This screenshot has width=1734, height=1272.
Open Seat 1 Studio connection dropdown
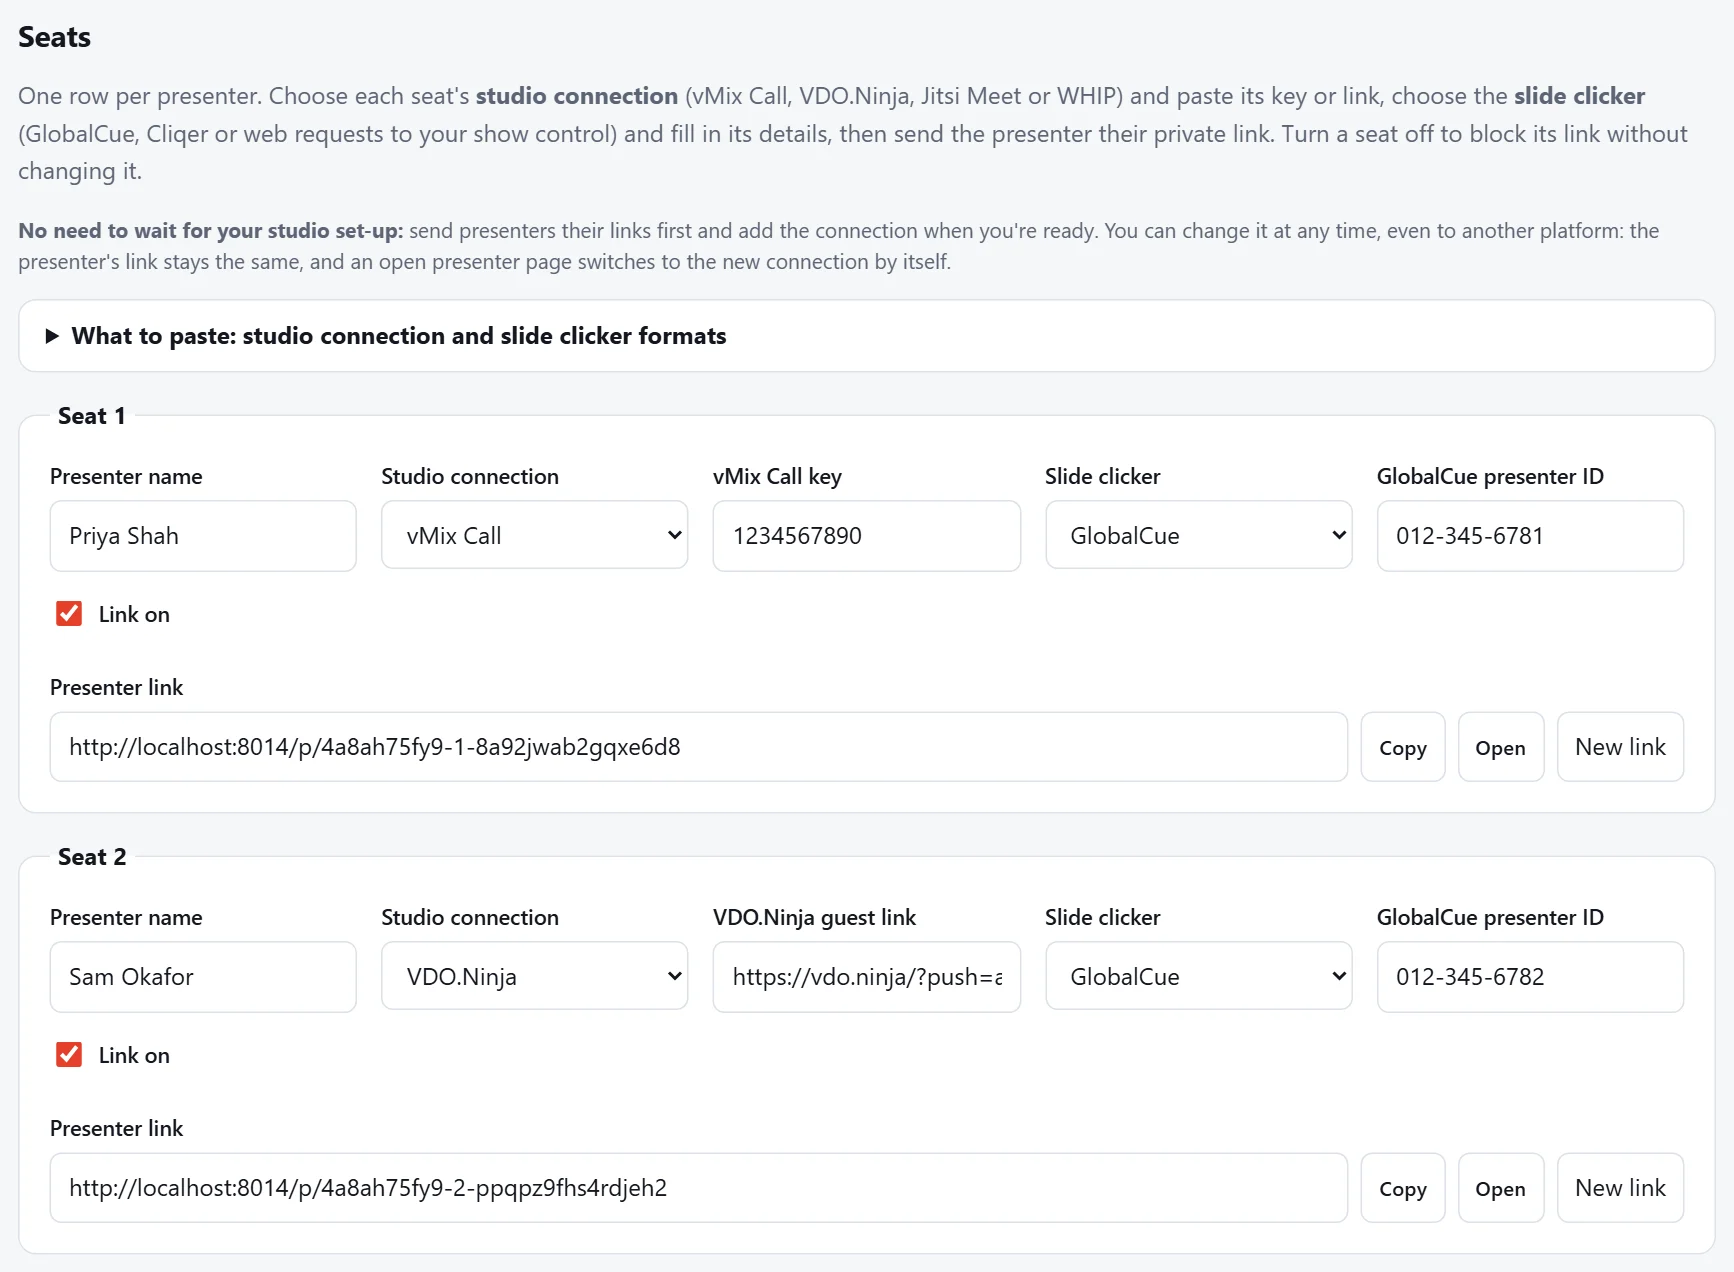(534, 535)
